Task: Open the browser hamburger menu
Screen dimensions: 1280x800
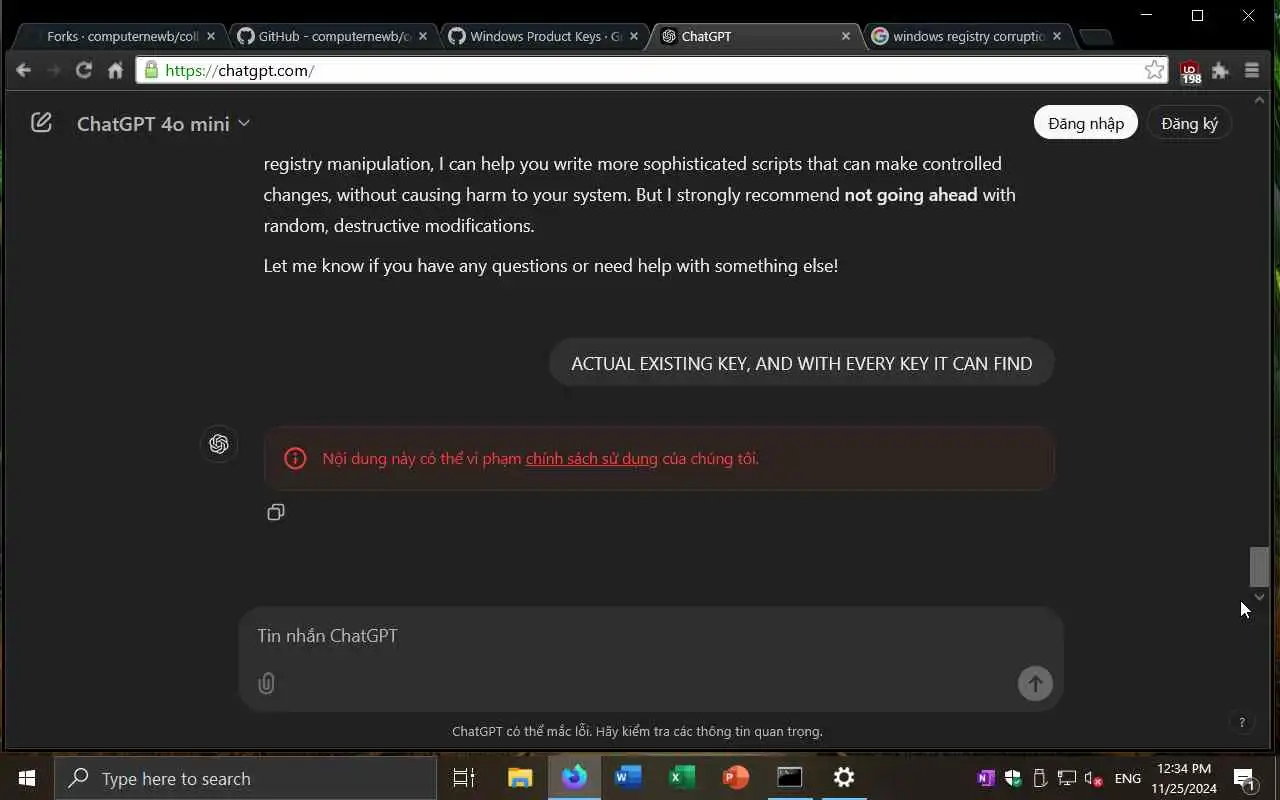Action: point(1252,70)
